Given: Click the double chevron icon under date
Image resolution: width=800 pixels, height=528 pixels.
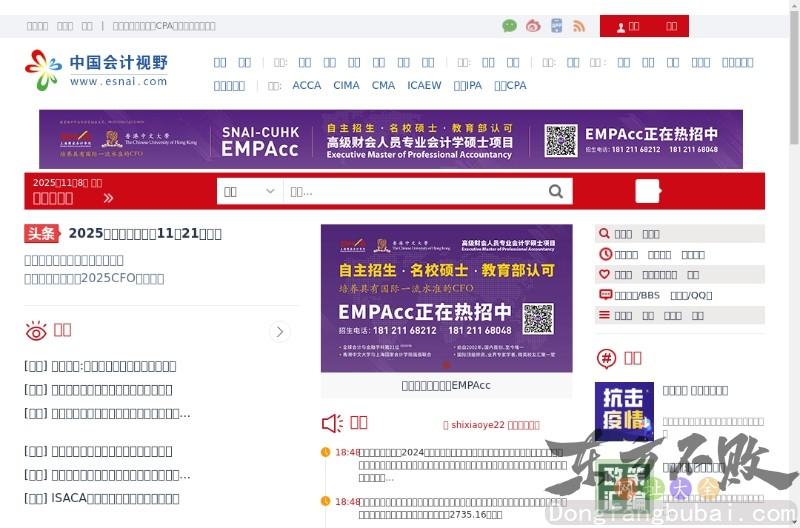Looking at the screenshot, I should [108, 198].
